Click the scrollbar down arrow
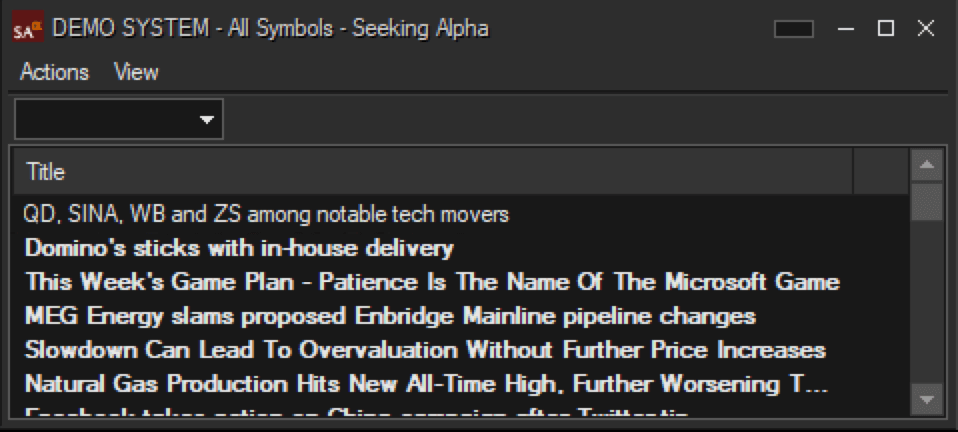 [927, 400]
